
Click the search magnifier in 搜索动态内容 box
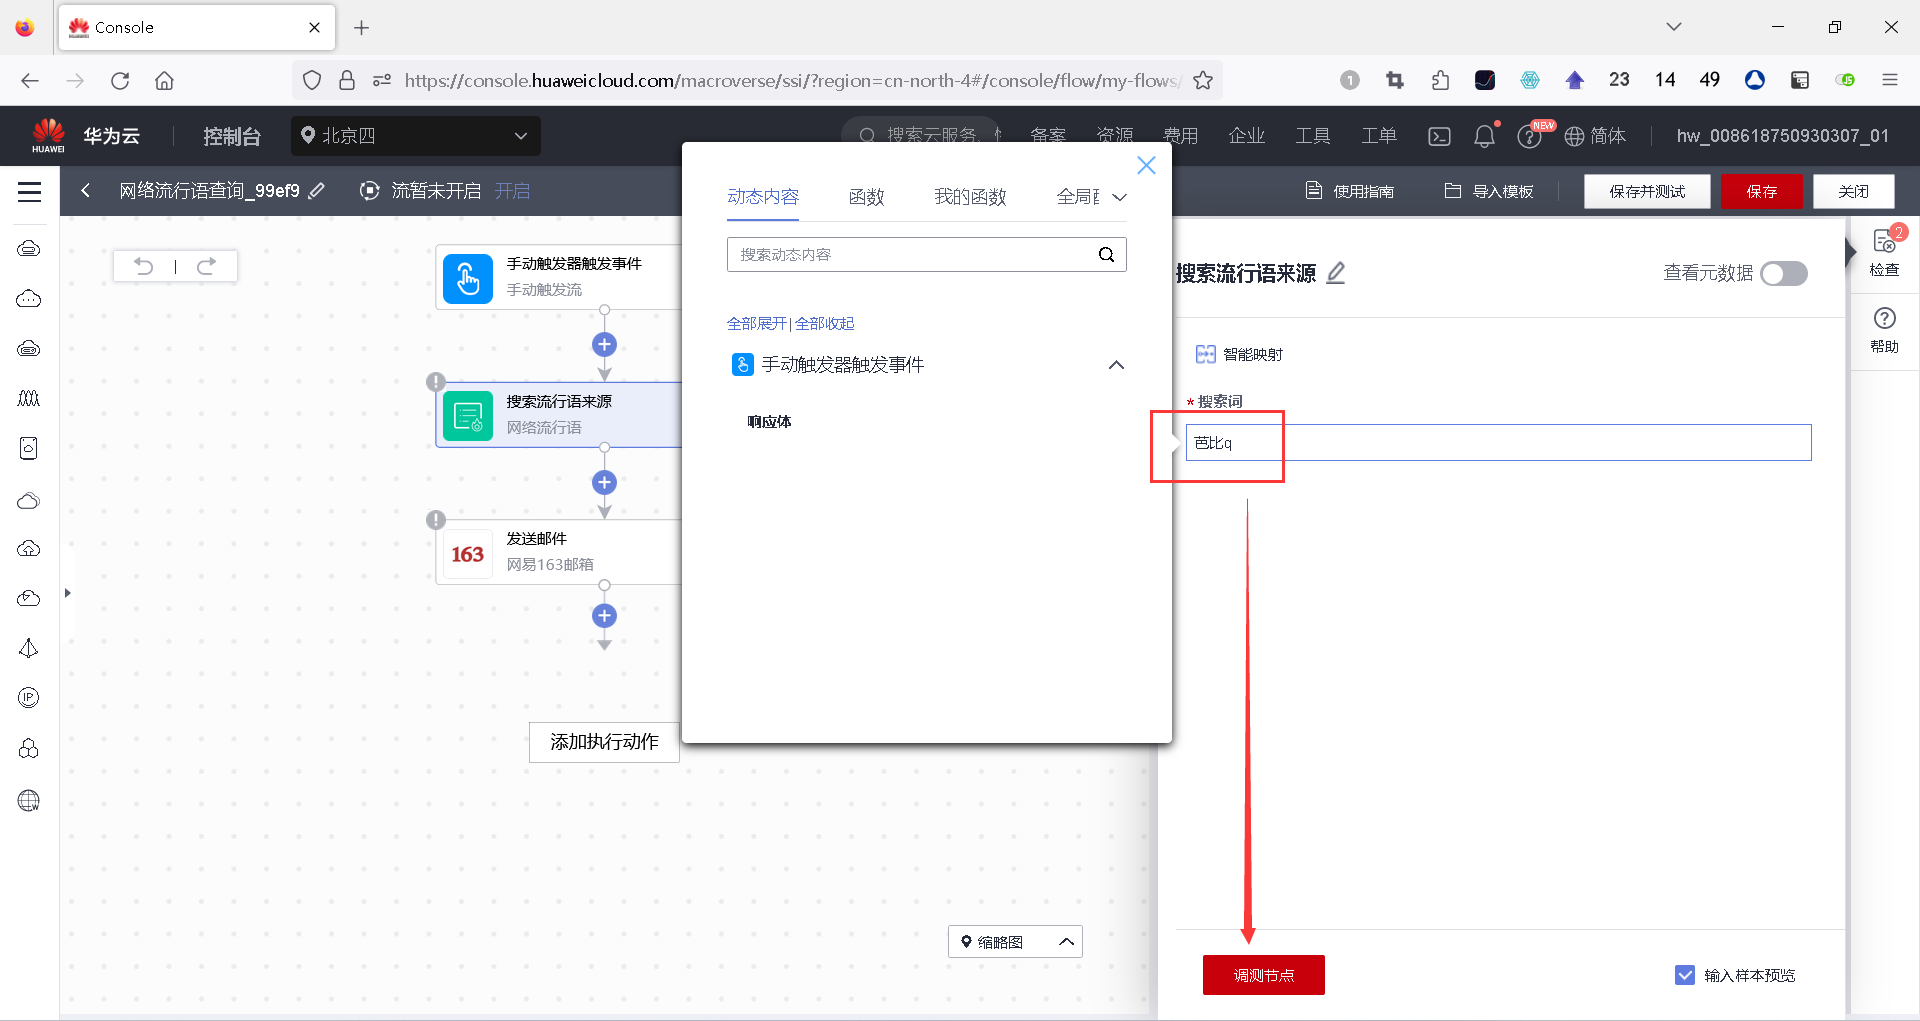coord(1106,254)
